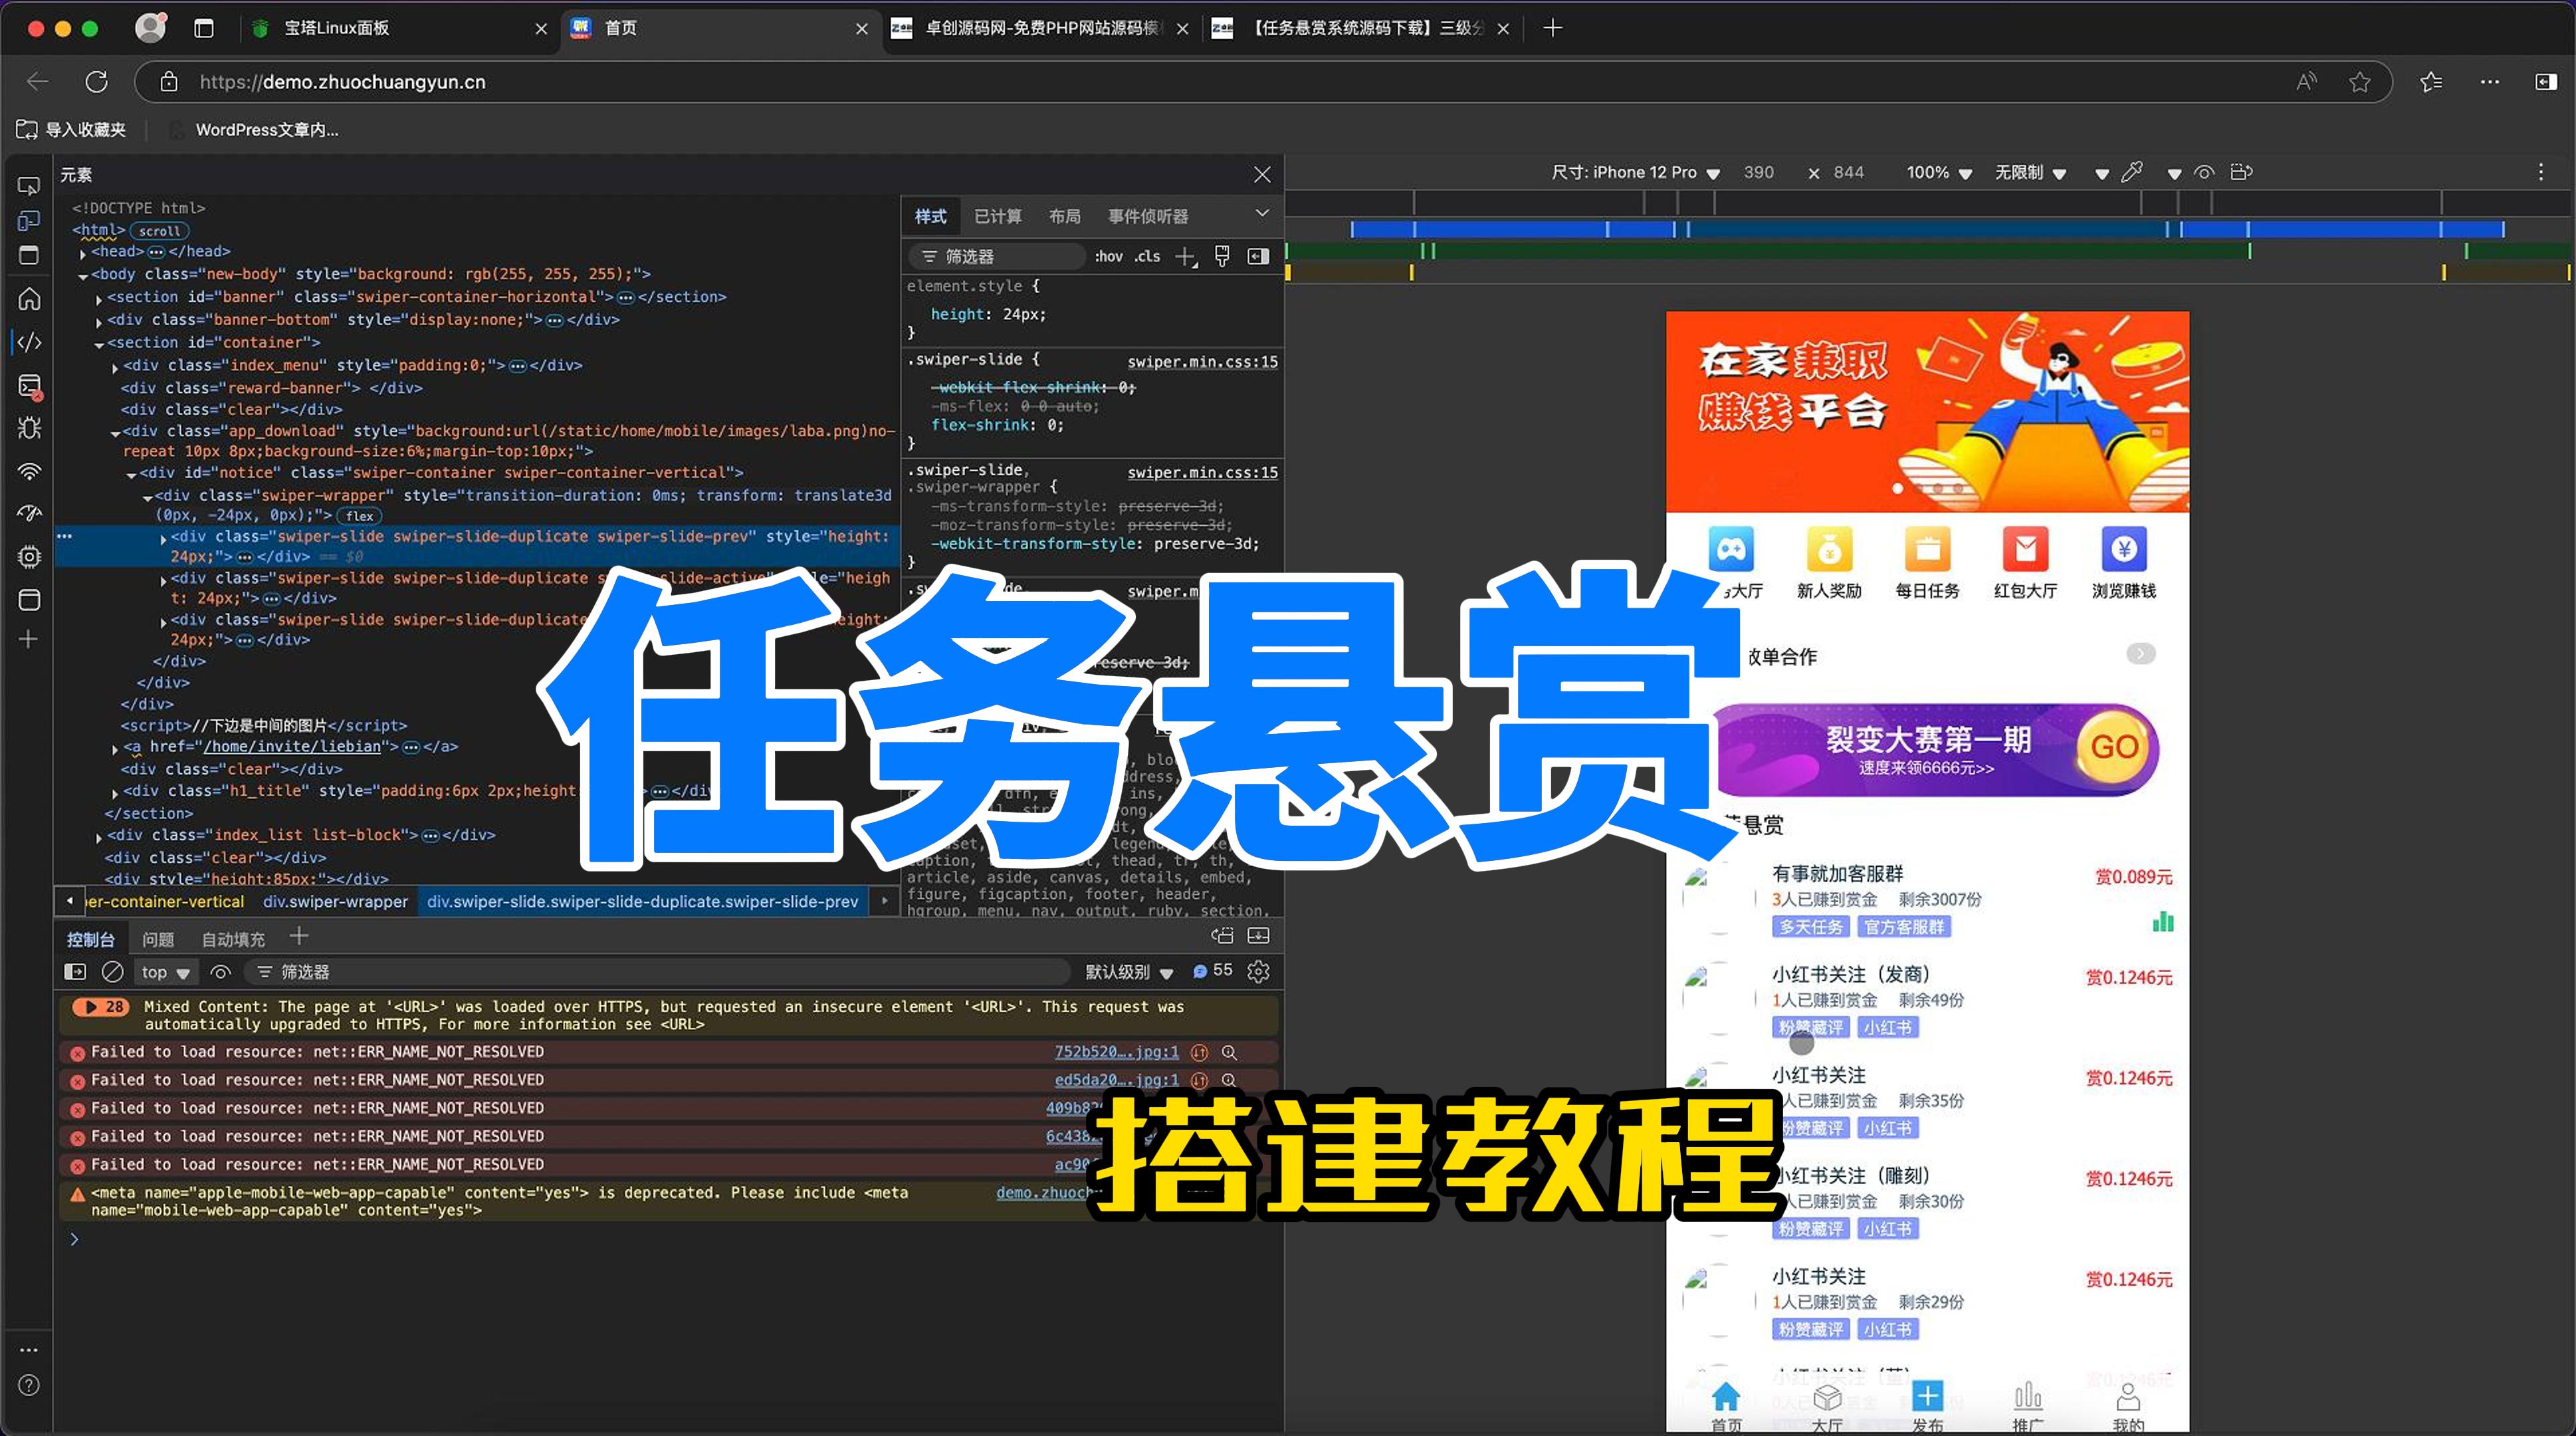The width and height of the screenshot is (2576, 1436).
Task: Toggle device emulation icon in DevTools sidebar
Action: 29,221
